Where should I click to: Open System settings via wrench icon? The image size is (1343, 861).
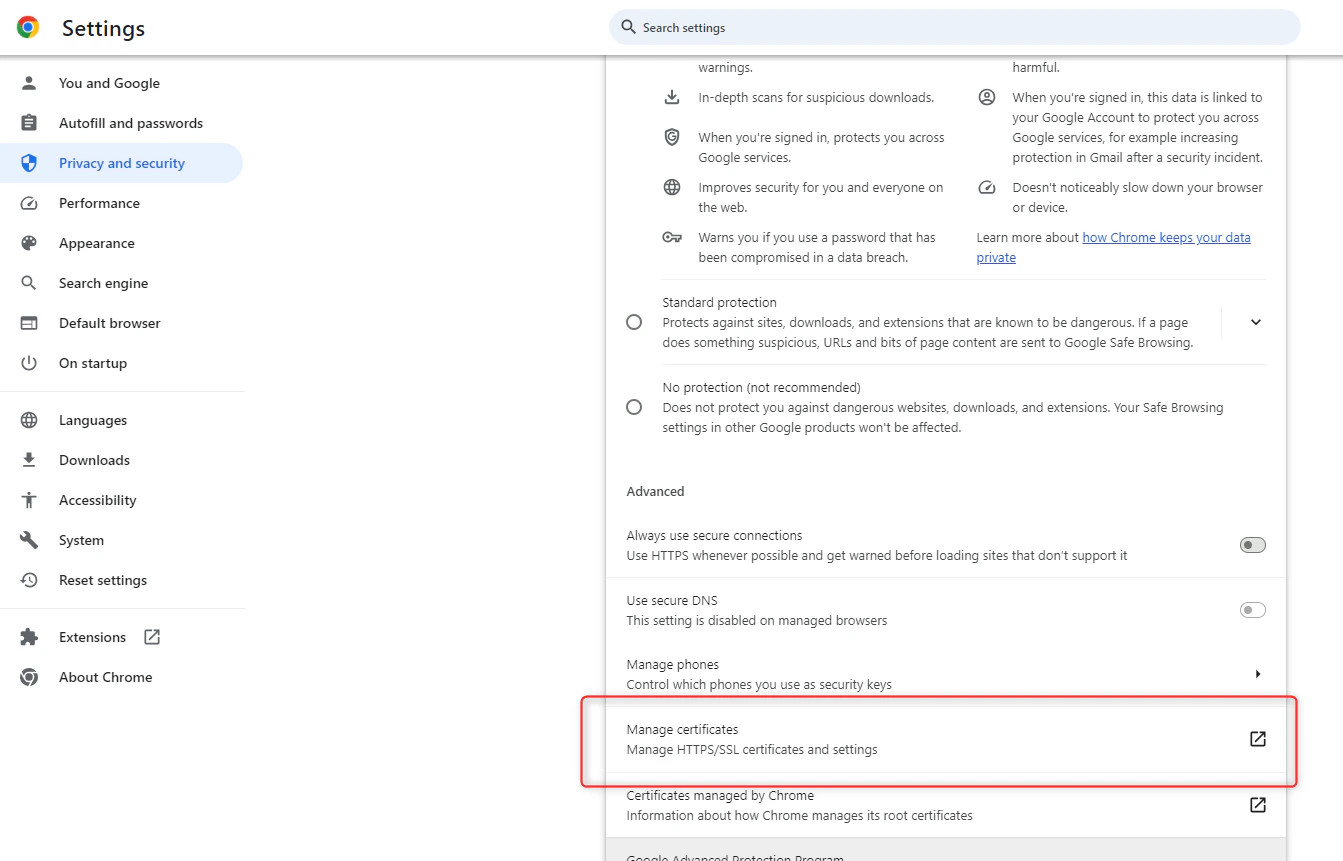coord(28,540)
